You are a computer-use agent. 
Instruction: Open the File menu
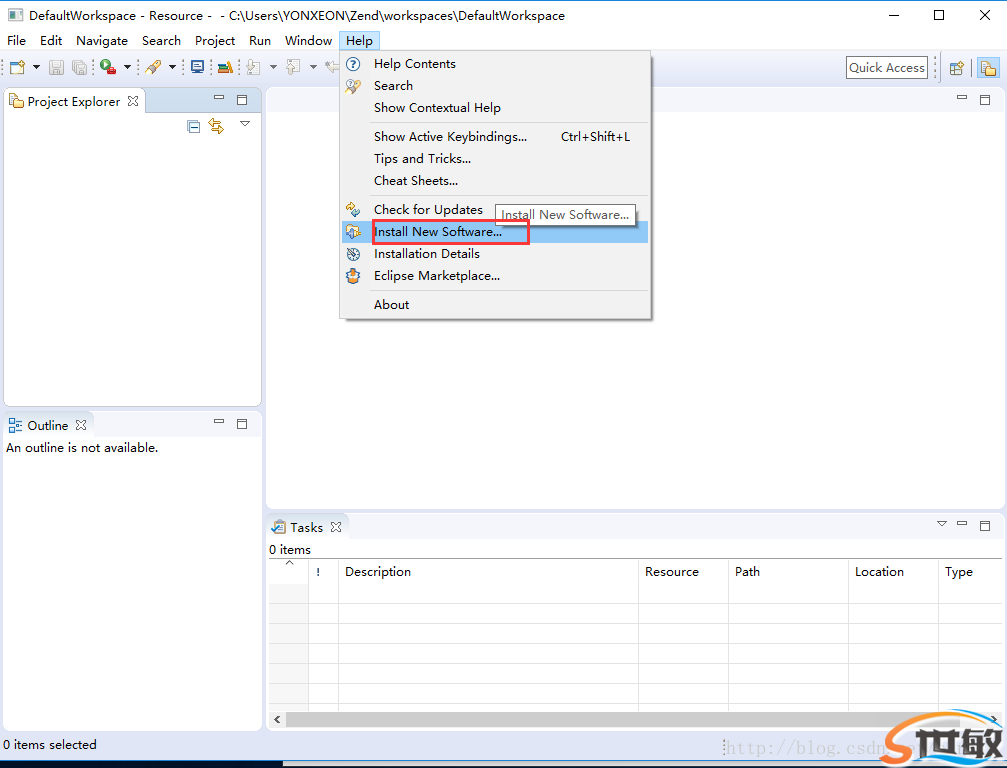[x=16, y=40]
